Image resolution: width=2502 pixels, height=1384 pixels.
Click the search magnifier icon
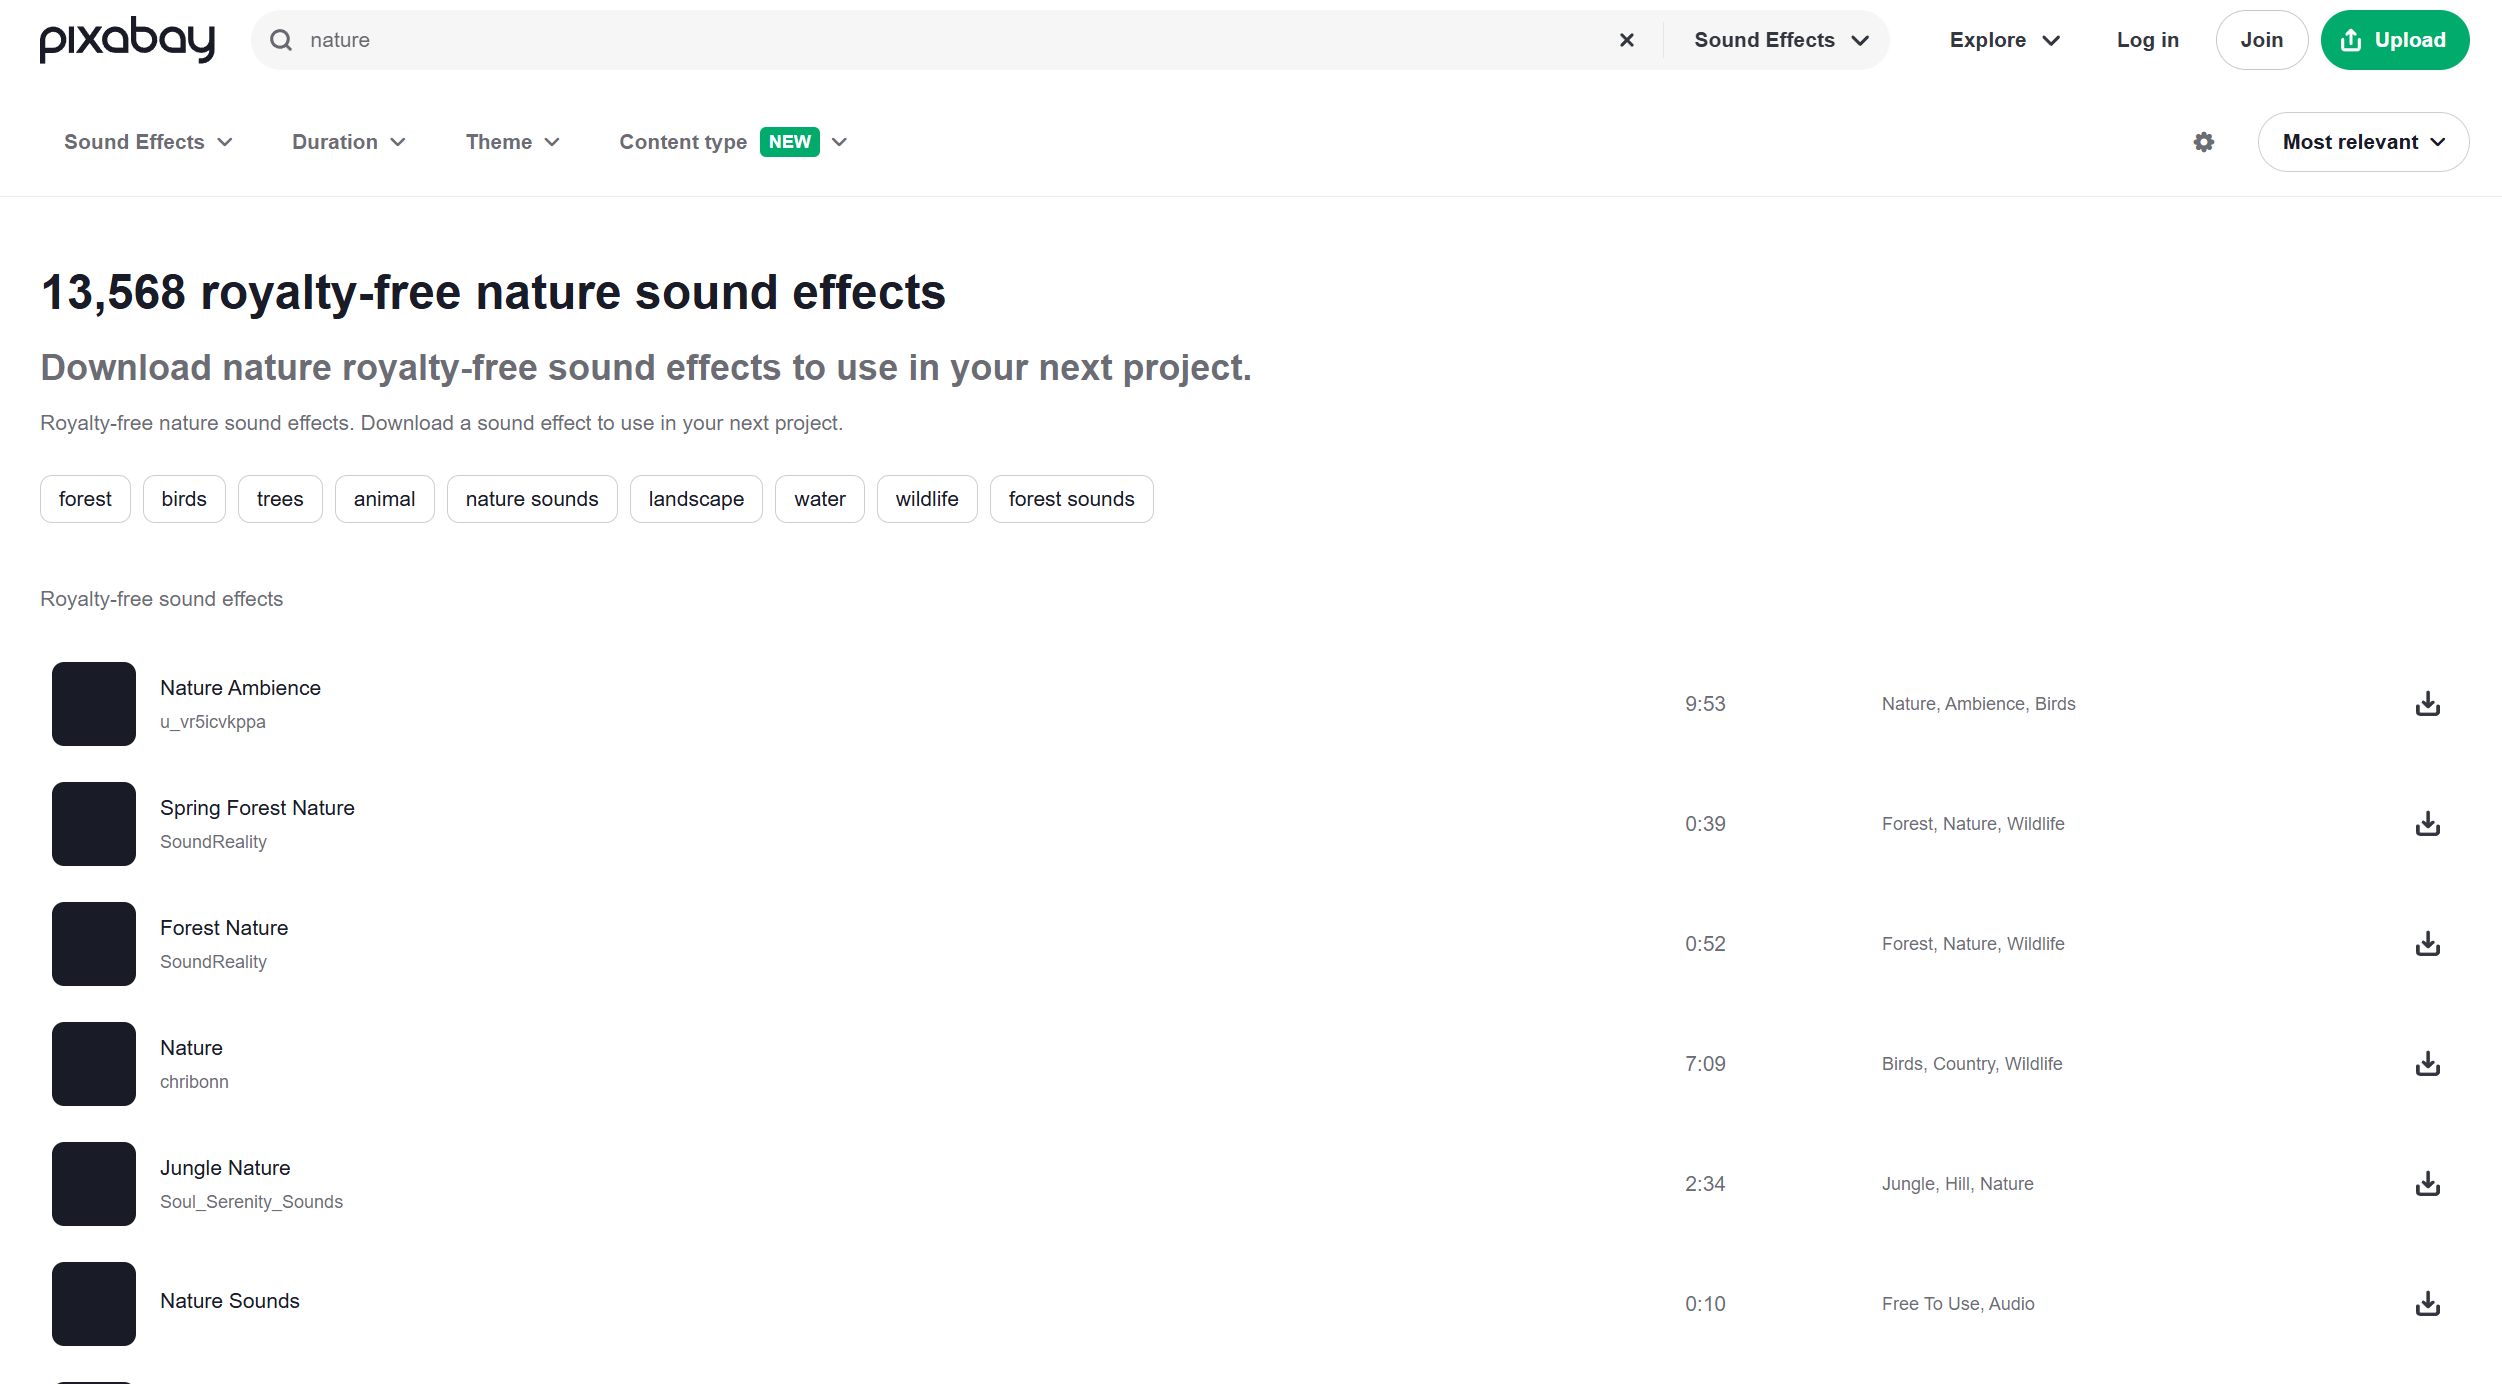(281, 40)
